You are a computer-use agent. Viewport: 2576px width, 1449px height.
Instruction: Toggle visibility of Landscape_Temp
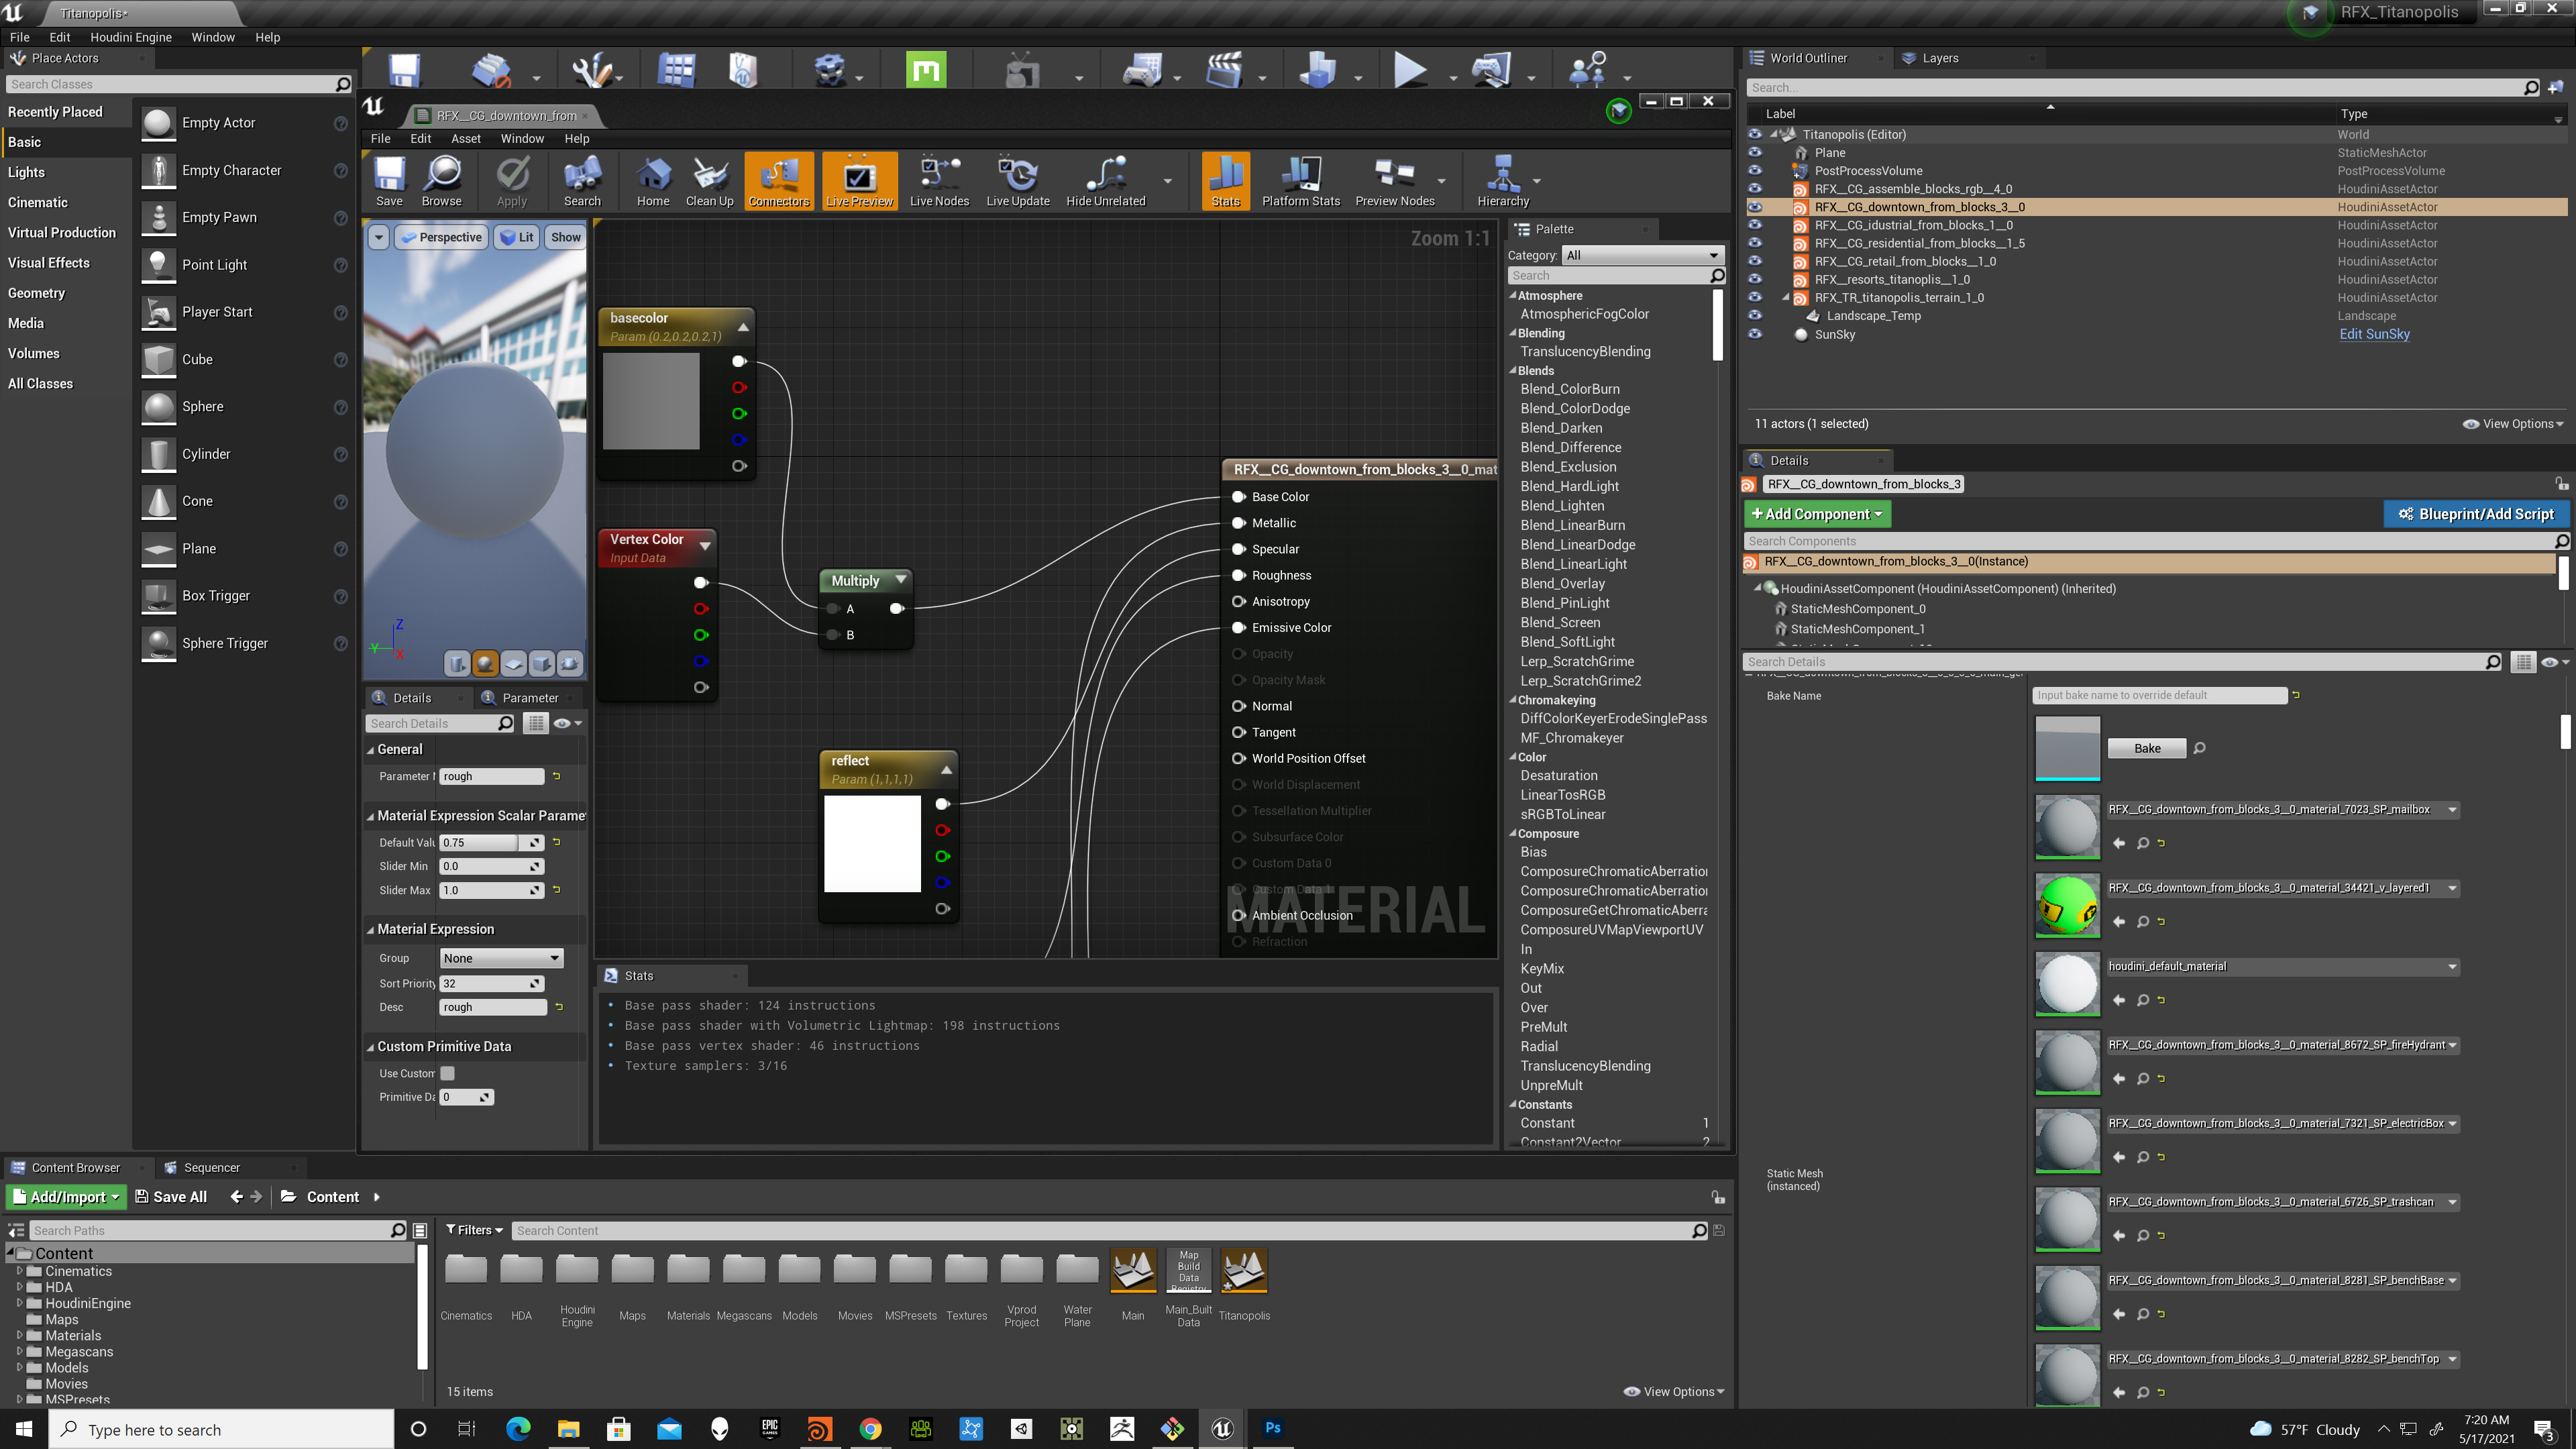tap(1755, 316)
